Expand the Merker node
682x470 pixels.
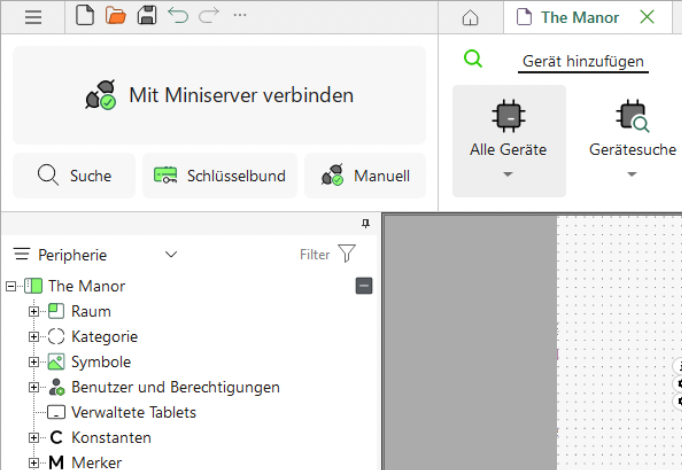pos(34,463)
